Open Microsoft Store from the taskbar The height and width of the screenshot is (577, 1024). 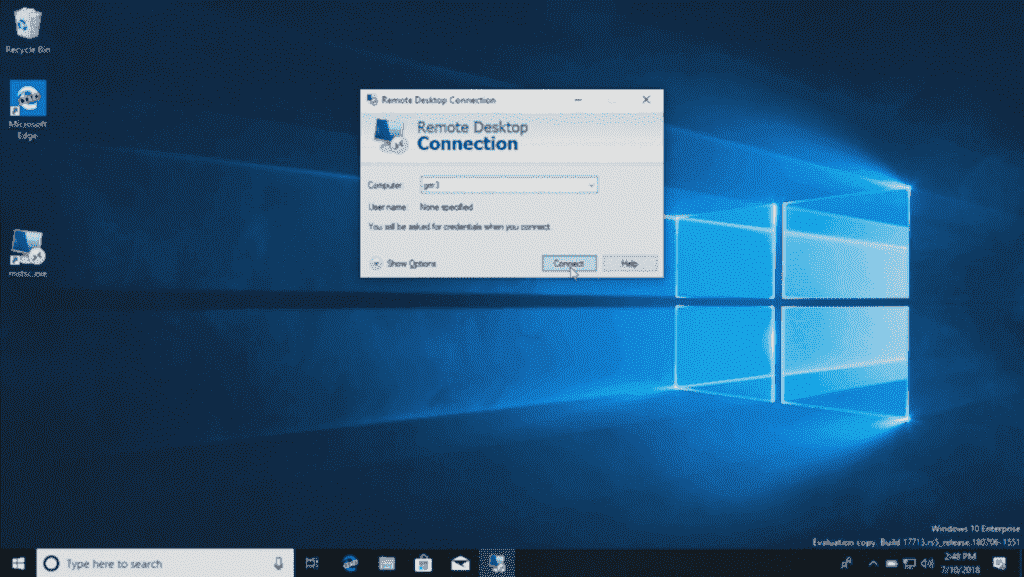pyautogui.click(x=423, y=563)
